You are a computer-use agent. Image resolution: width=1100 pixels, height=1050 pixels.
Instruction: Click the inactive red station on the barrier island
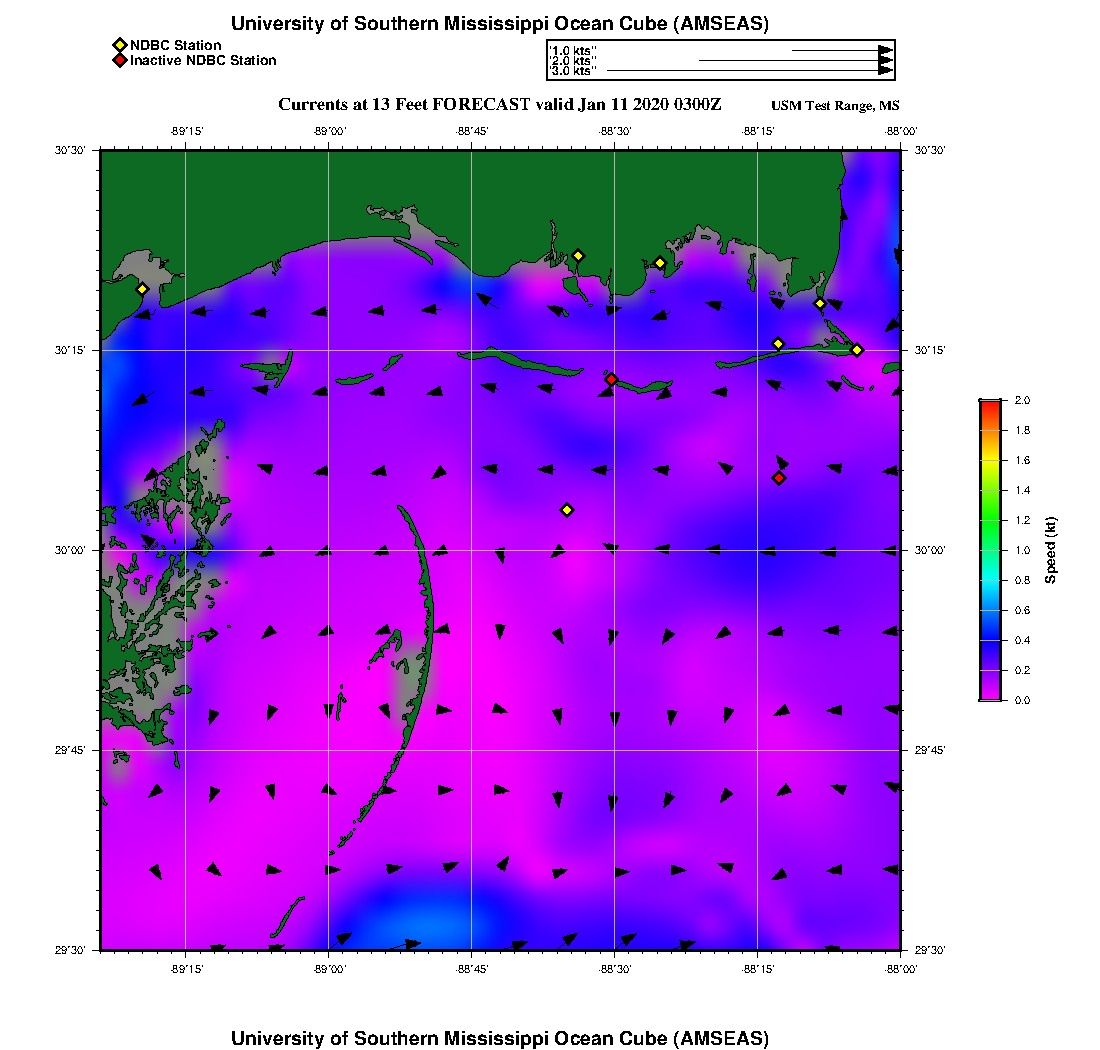tap(611, 379)
